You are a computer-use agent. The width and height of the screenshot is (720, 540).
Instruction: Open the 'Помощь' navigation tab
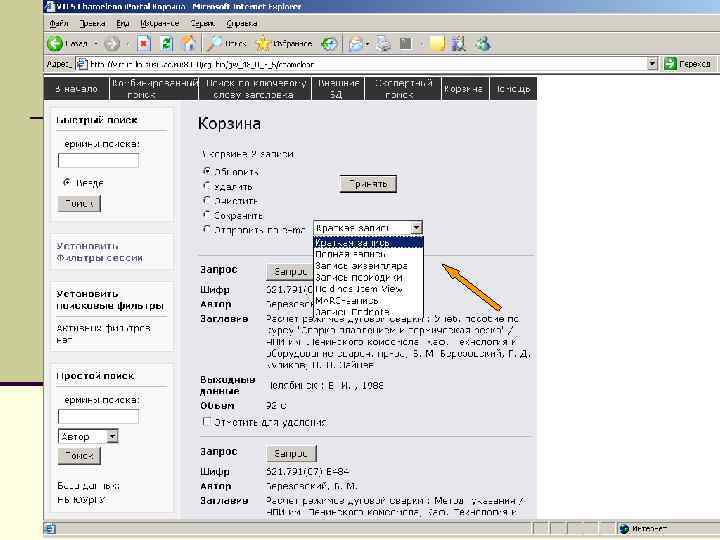[x=513, y=89]
